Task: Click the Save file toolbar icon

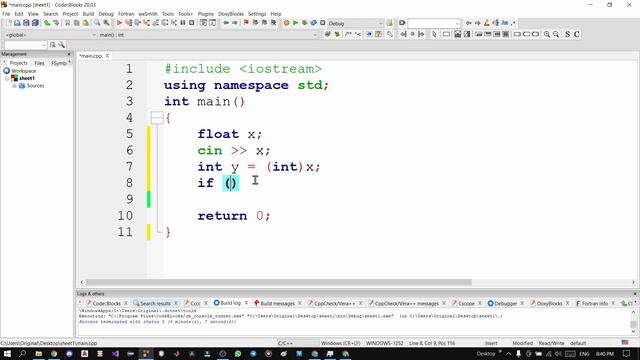Action: tap(26, 23)
